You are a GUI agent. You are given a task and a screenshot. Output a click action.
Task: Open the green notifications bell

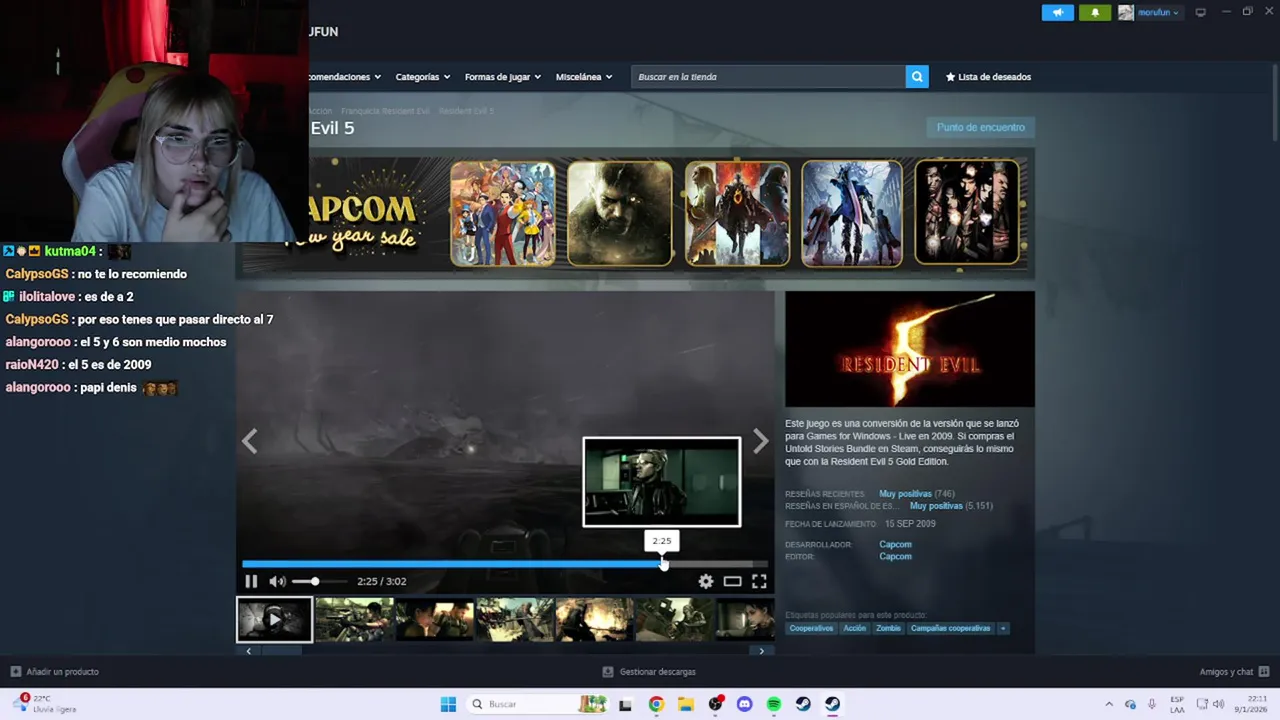coord(1095,13)
